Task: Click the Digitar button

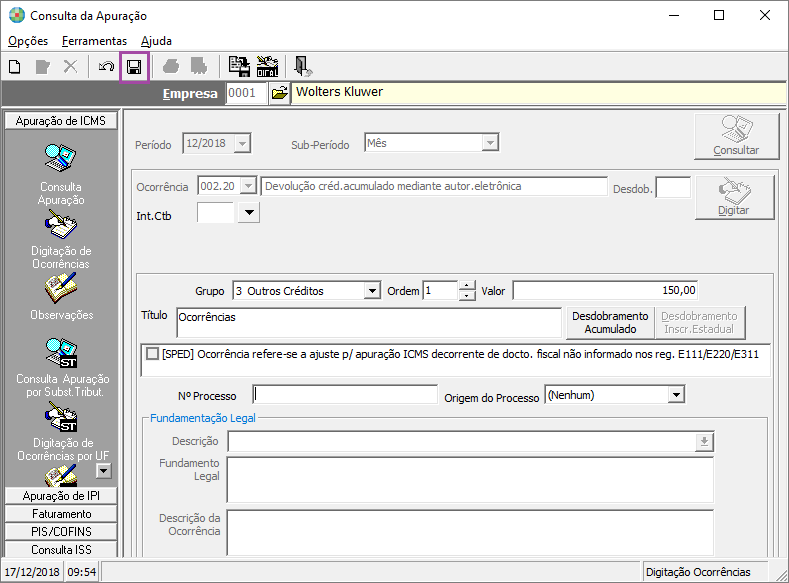Action: tap(734, 197)
